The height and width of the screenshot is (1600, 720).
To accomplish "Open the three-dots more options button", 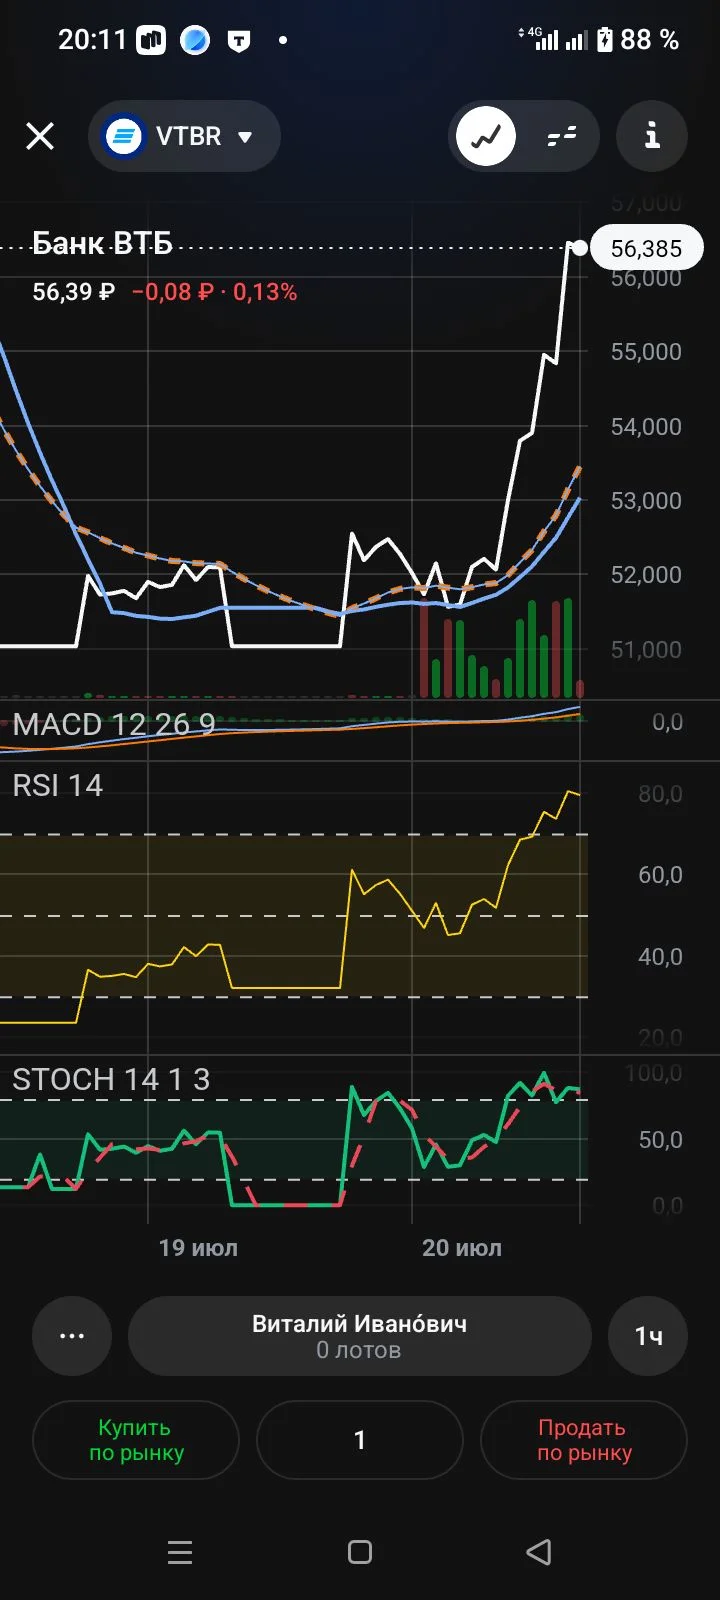I will pyautogui.click(x=72, y=1336).
